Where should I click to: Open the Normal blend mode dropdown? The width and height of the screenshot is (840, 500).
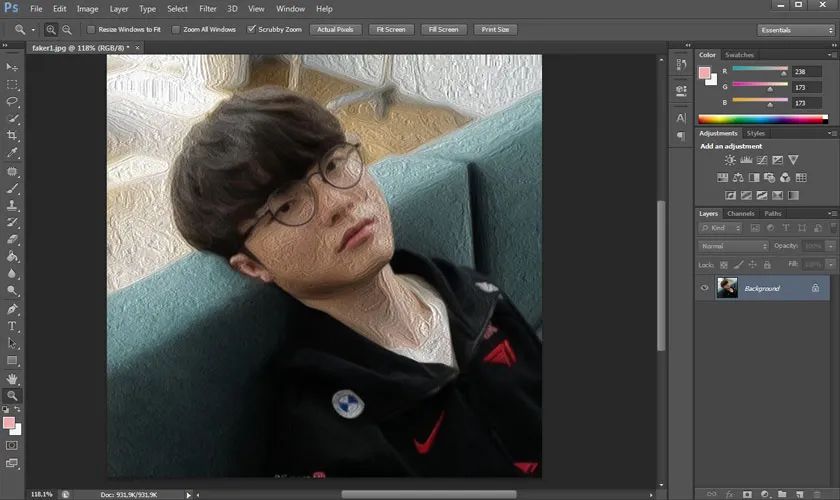click(x=734, y=246)
